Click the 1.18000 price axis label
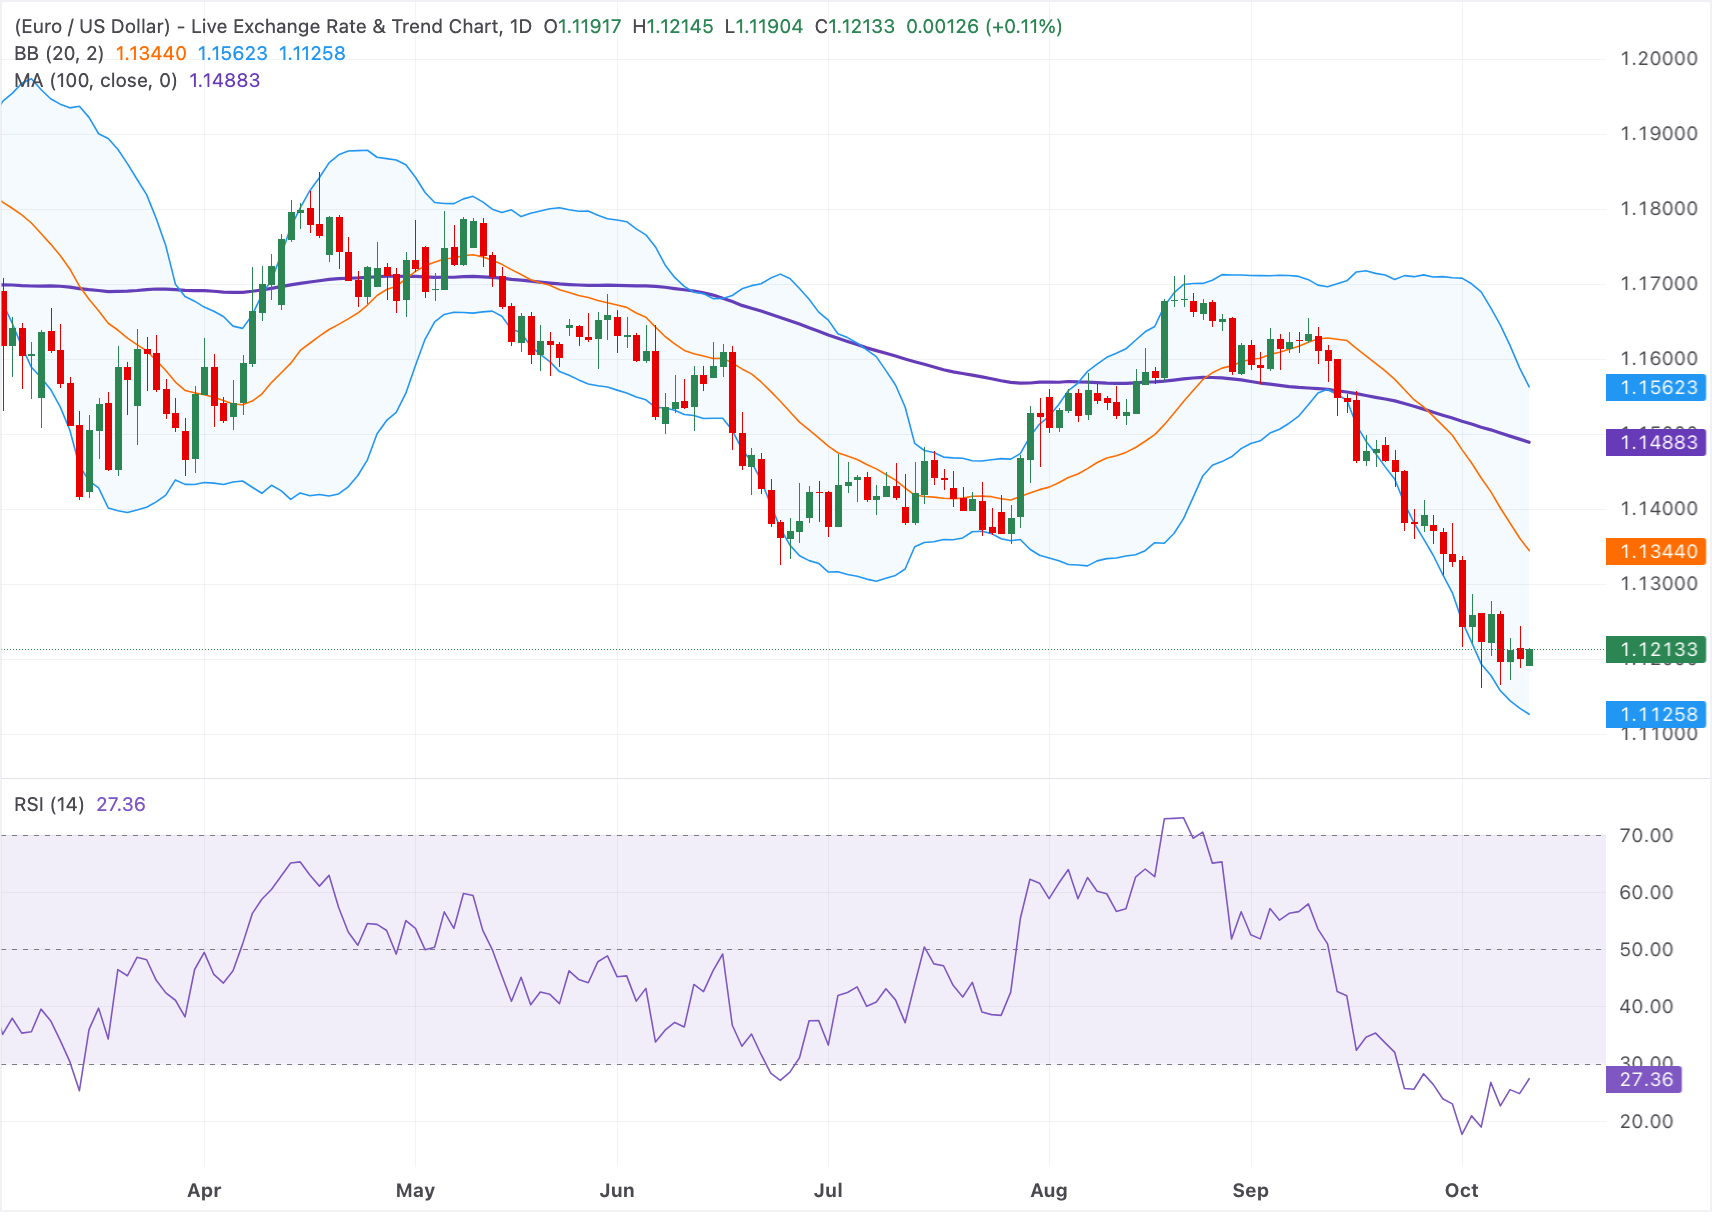The image size is (1712, 1223). (1659, 208)
